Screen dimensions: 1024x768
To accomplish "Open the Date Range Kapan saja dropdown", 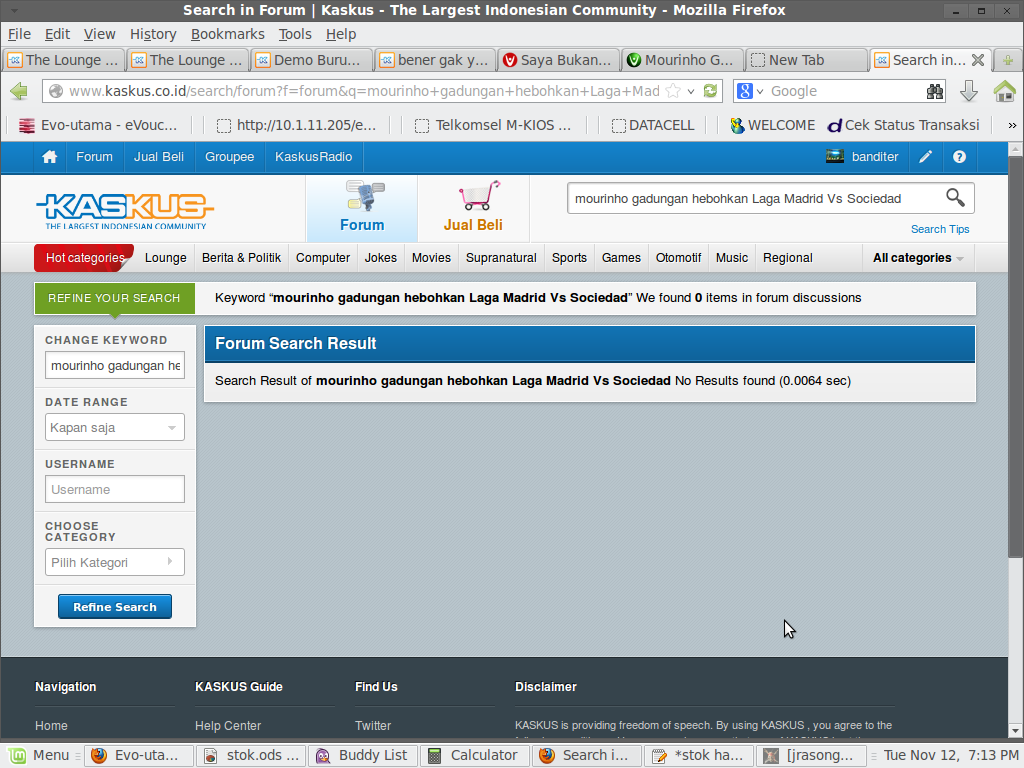I will tap(115, 428).
